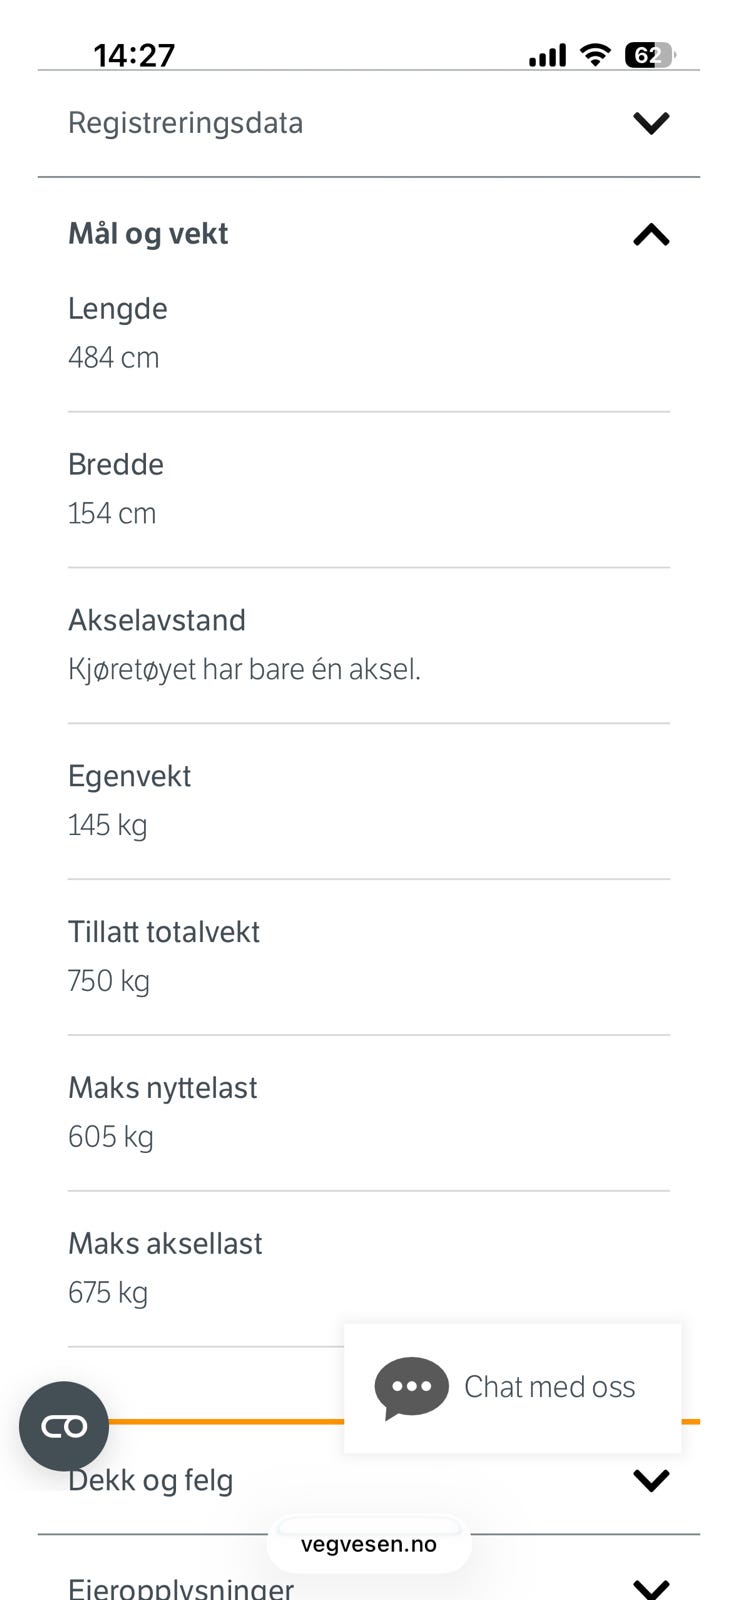Expand the Registreringsdata section chevron
This screenshot has width=738, height=1600.
tap(651, 123)
